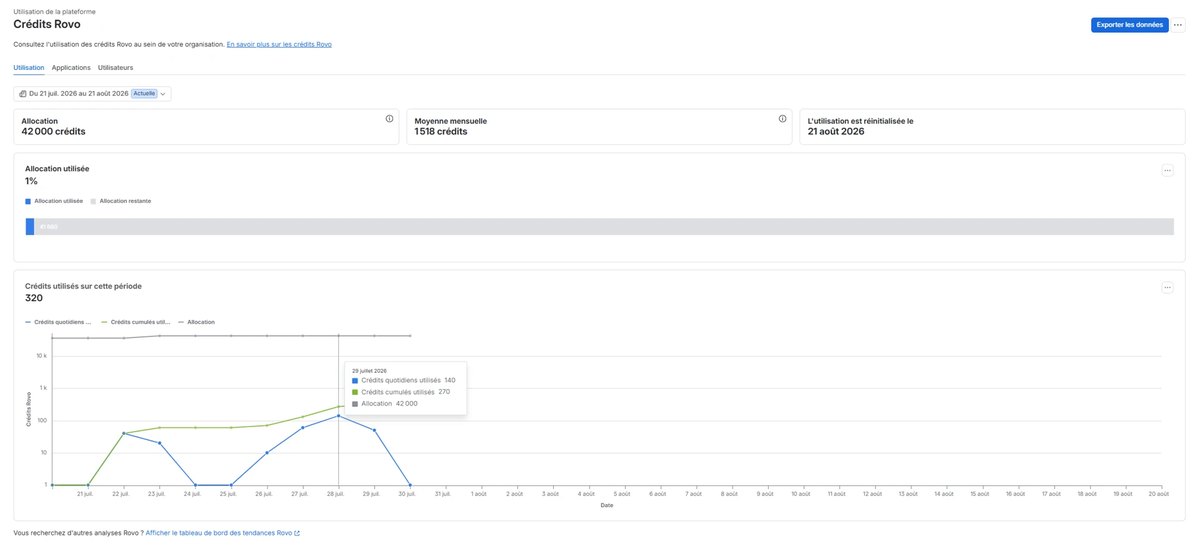The height and width of the screenshot is (546, 1200).
Task: Click the Date axis title under chart
Action: [607, 505]
